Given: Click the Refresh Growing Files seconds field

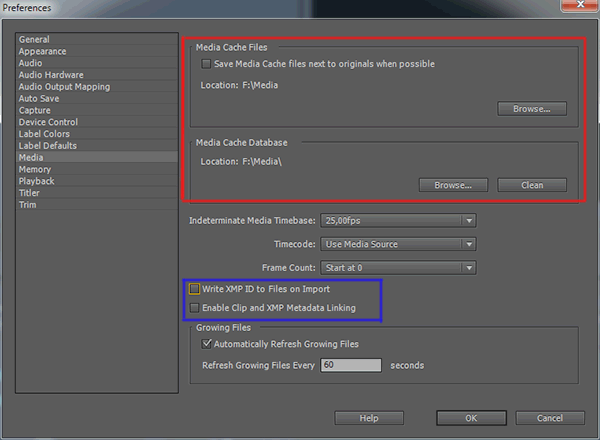Looking at the screenshot, I should [x=351, y=365].
